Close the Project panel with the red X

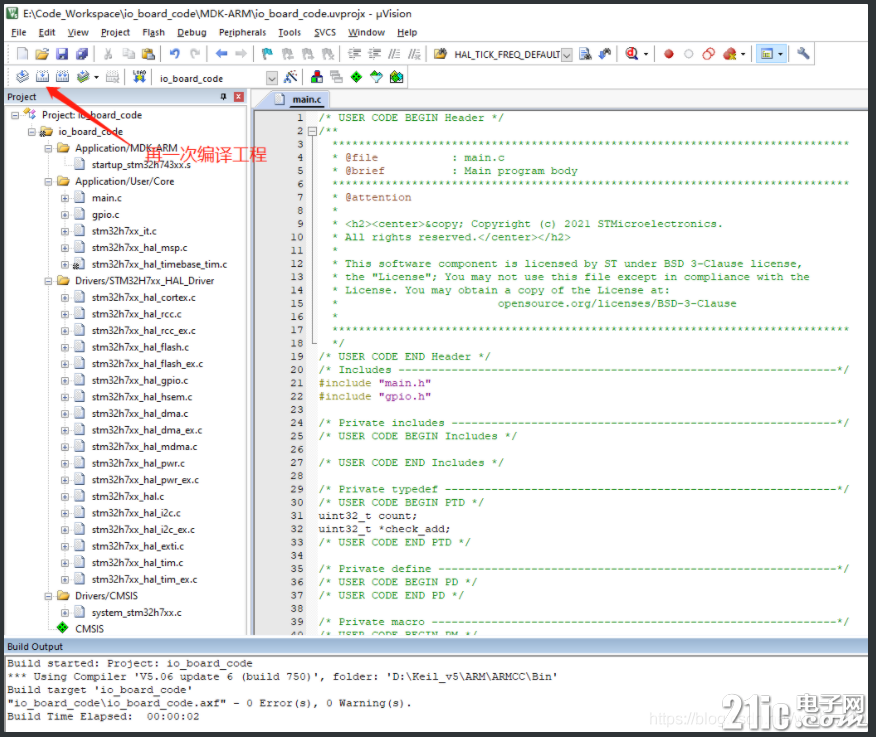239,97
